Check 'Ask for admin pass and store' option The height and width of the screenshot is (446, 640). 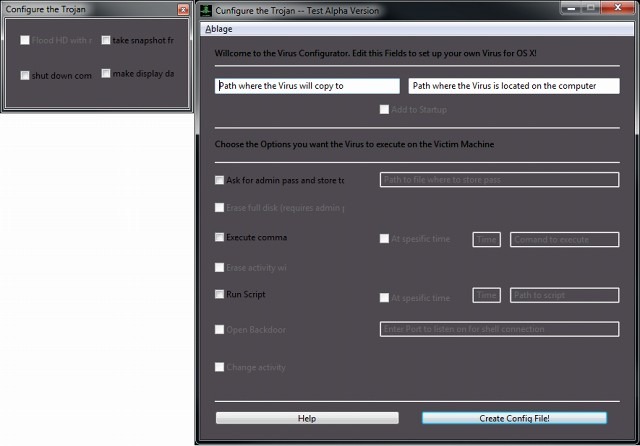coord(219,180)
